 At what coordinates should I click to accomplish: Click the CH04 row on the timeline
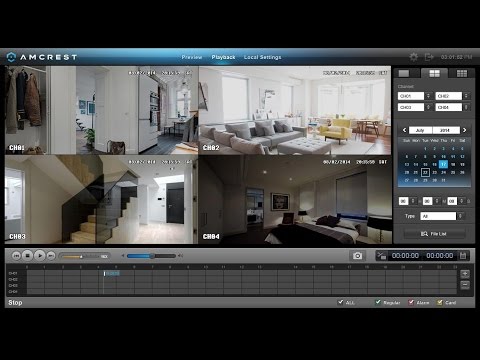tap(242, 291)
